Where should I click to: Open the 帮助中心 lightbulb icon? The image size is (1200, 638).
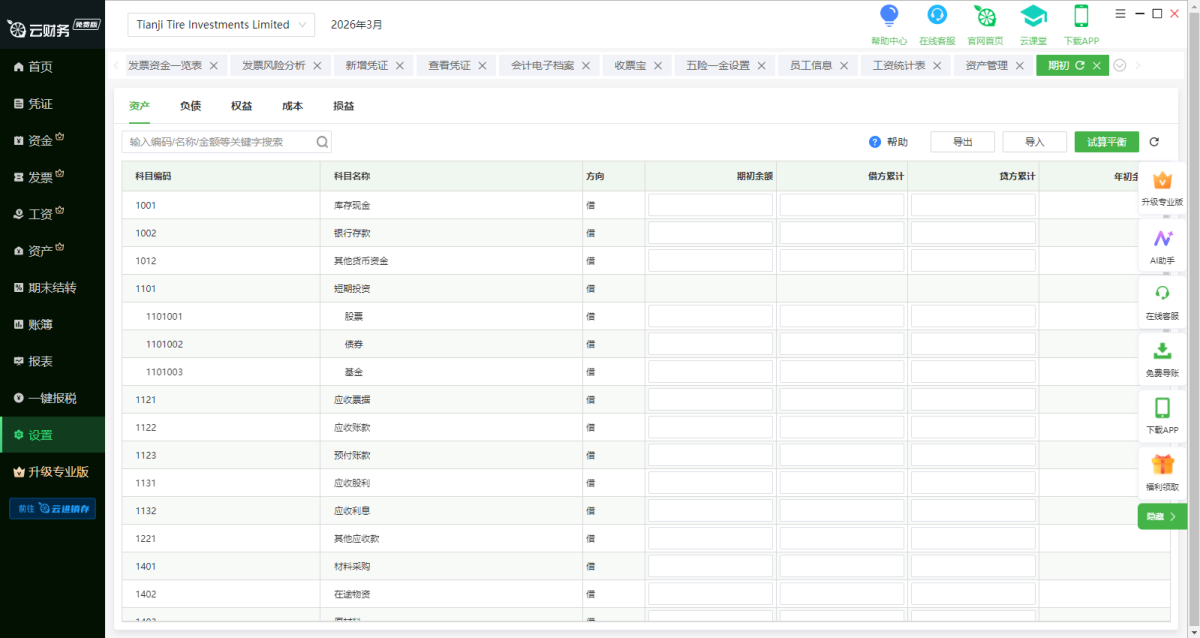(x=888, y=16)
